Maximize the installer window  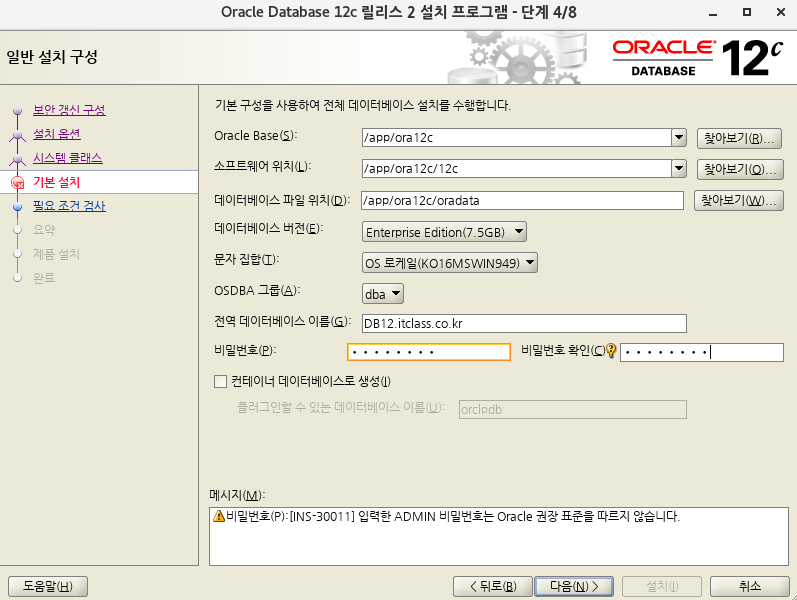click(x=747, y=12)
